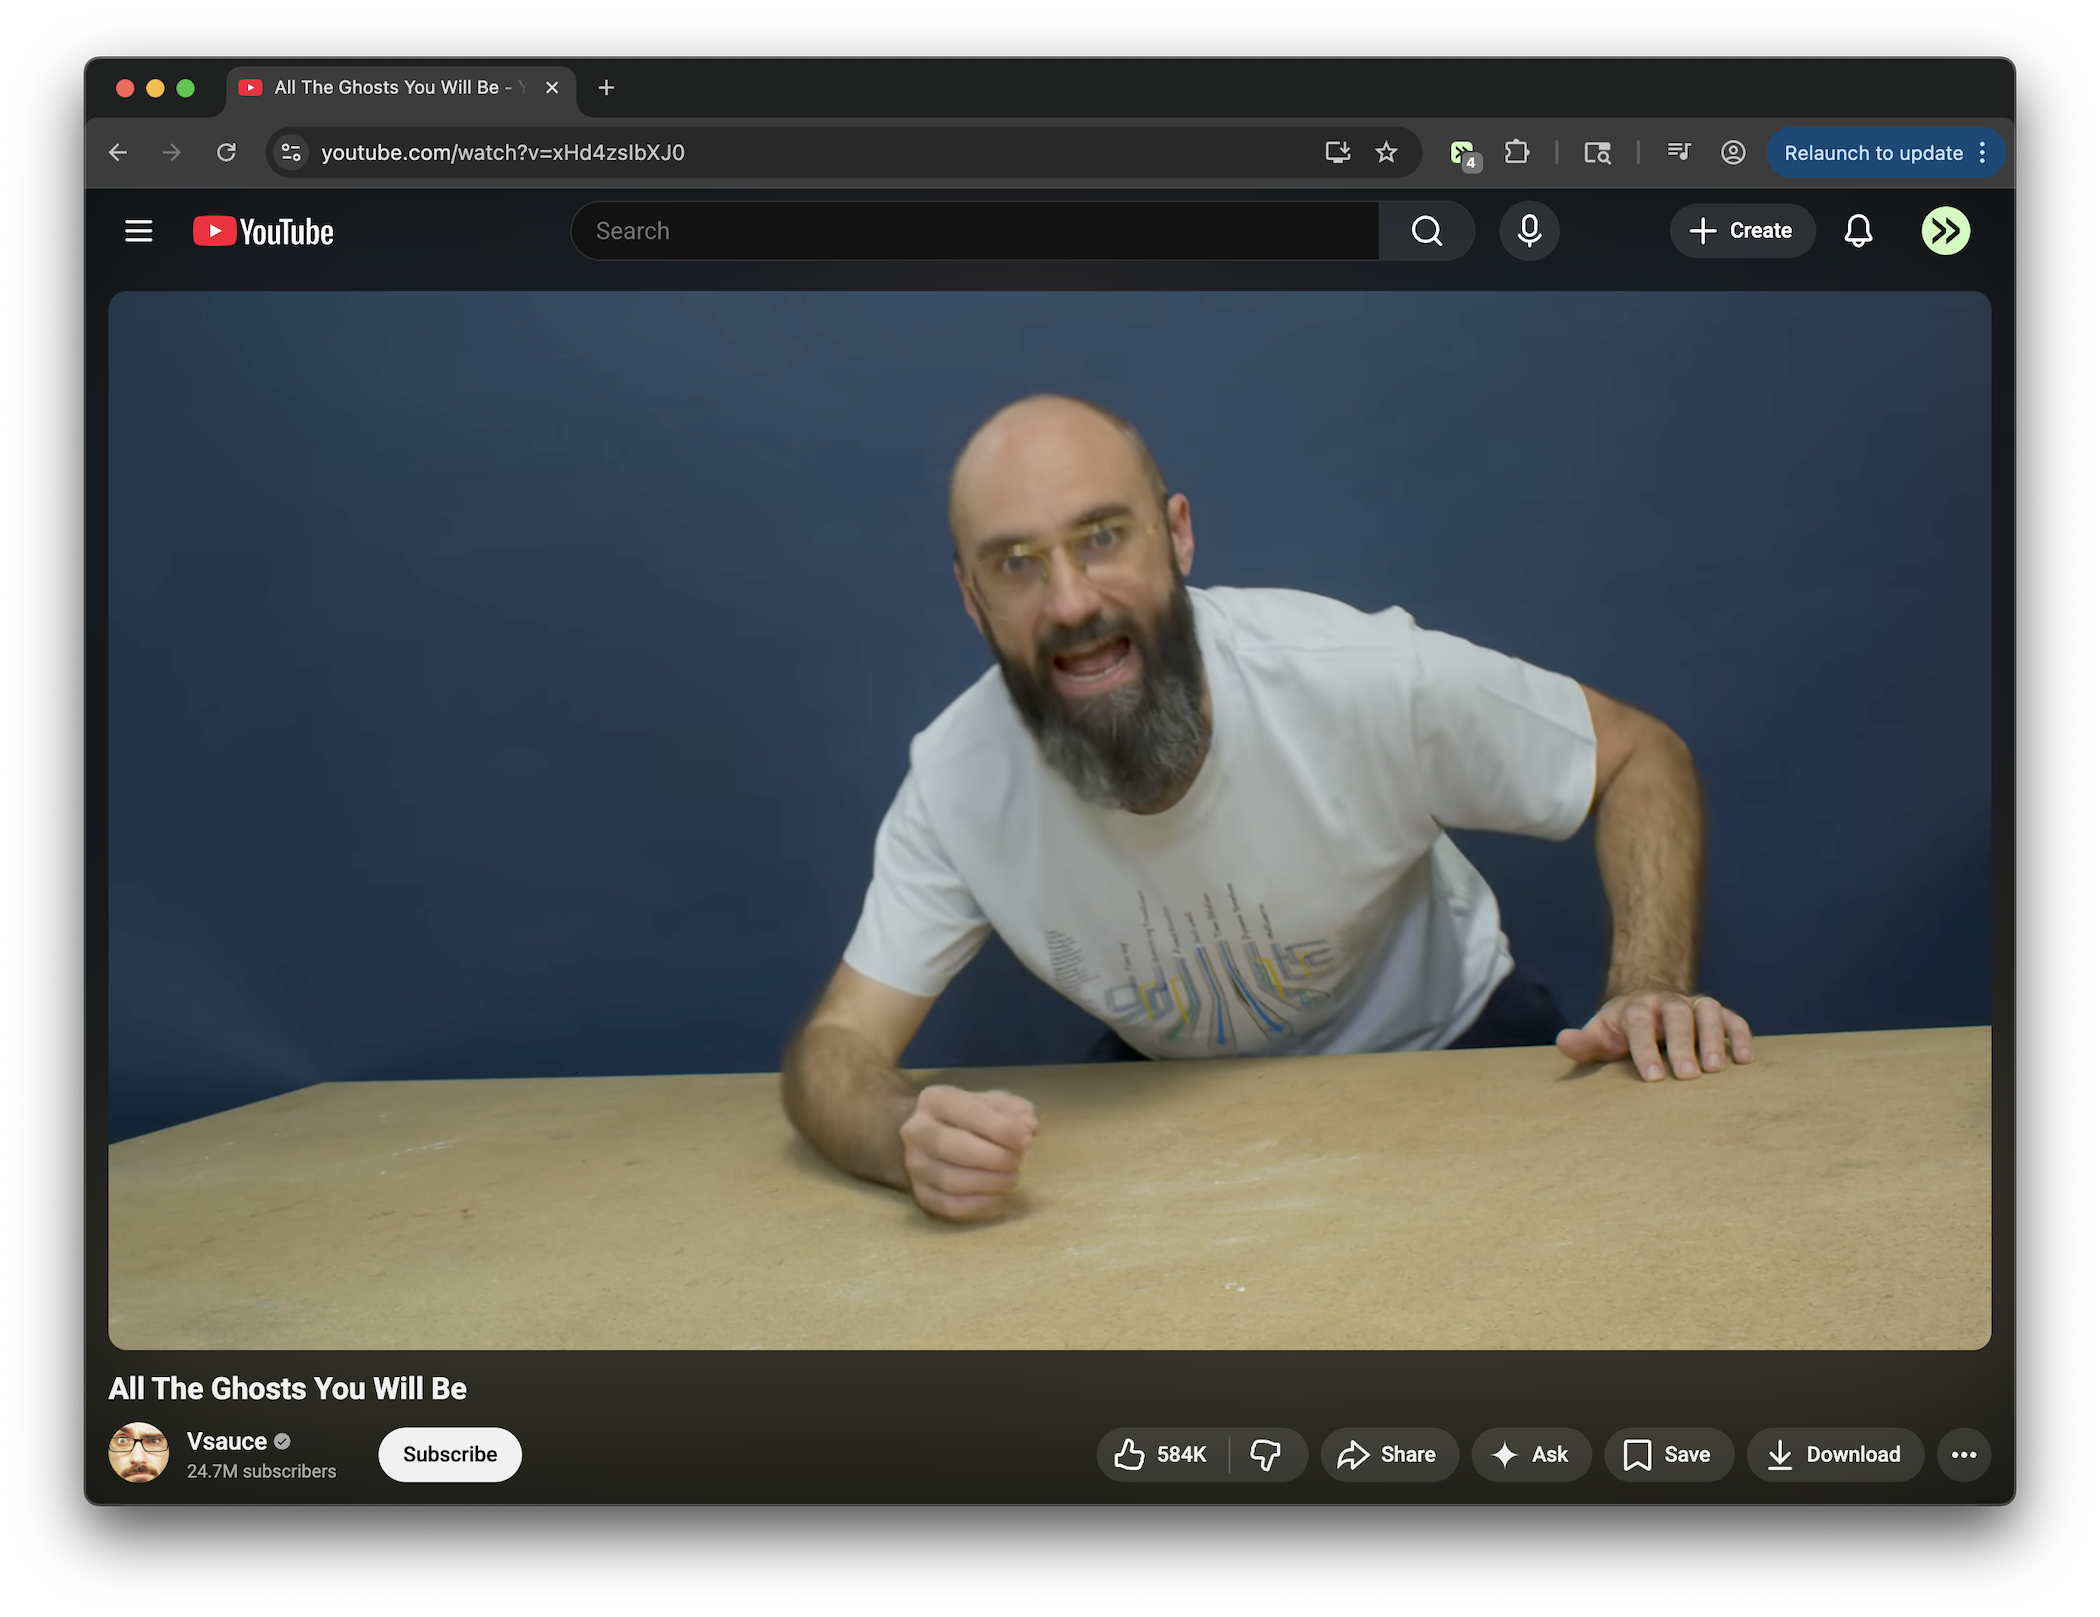The height and width of the screenshot is (1617, 2100).
Task: Click the video player to pause
Action: click(1048, 820)
